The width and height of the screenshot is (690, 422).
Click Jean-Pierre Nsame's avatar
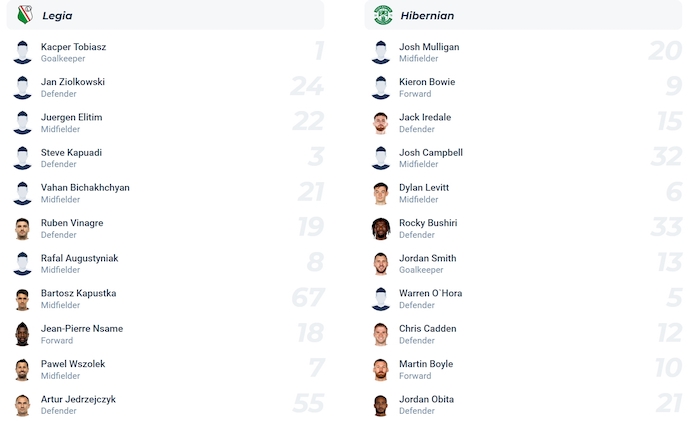[x=23, y=334]
